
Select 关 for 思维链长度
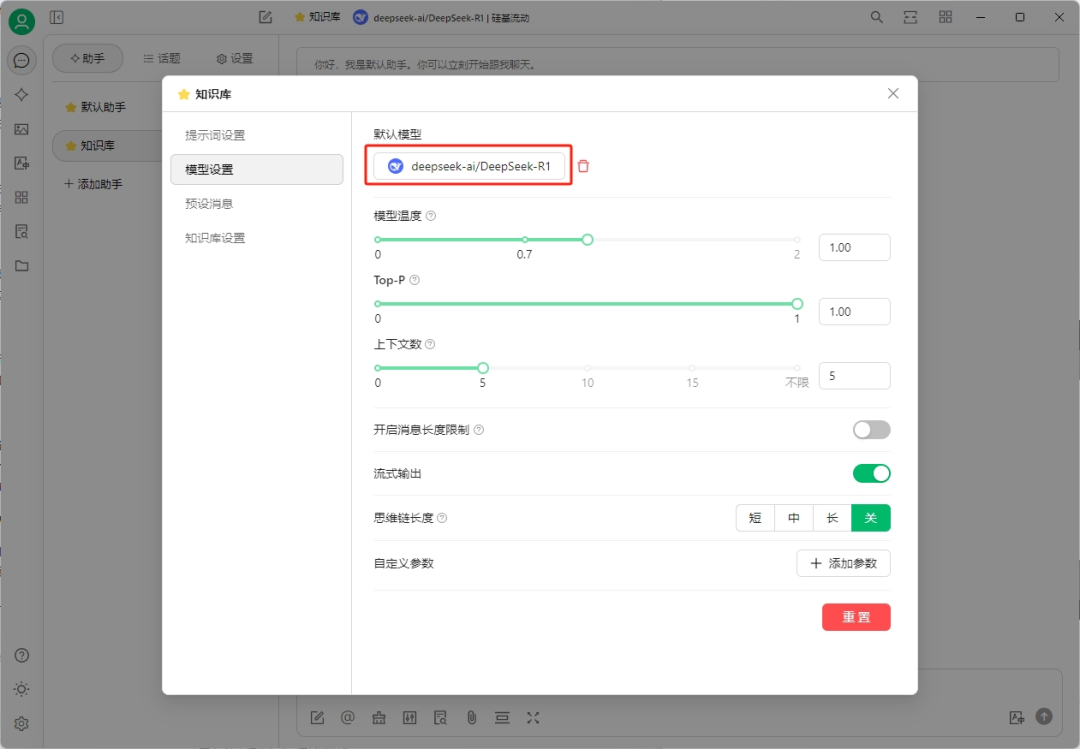(x=871, y=517)
